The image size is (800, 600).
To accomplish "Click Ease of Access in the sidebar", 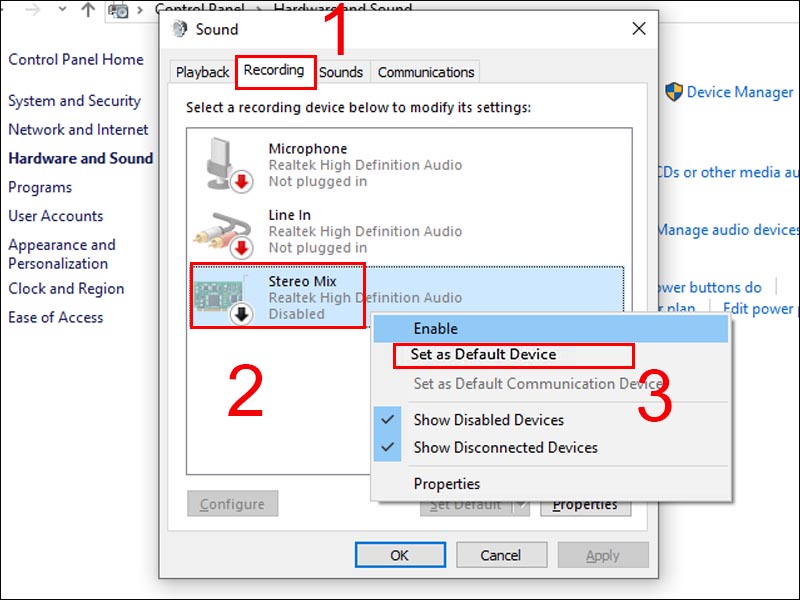I will pos(56,317).
